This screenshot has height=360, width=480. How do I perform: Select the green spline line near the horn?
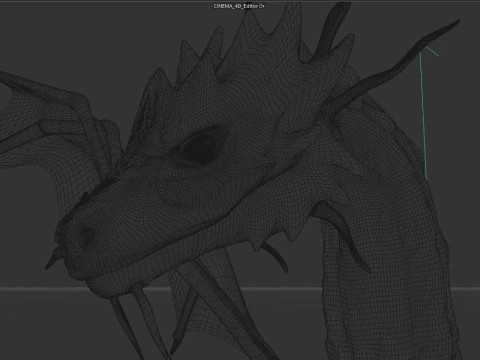coord(424,116)
